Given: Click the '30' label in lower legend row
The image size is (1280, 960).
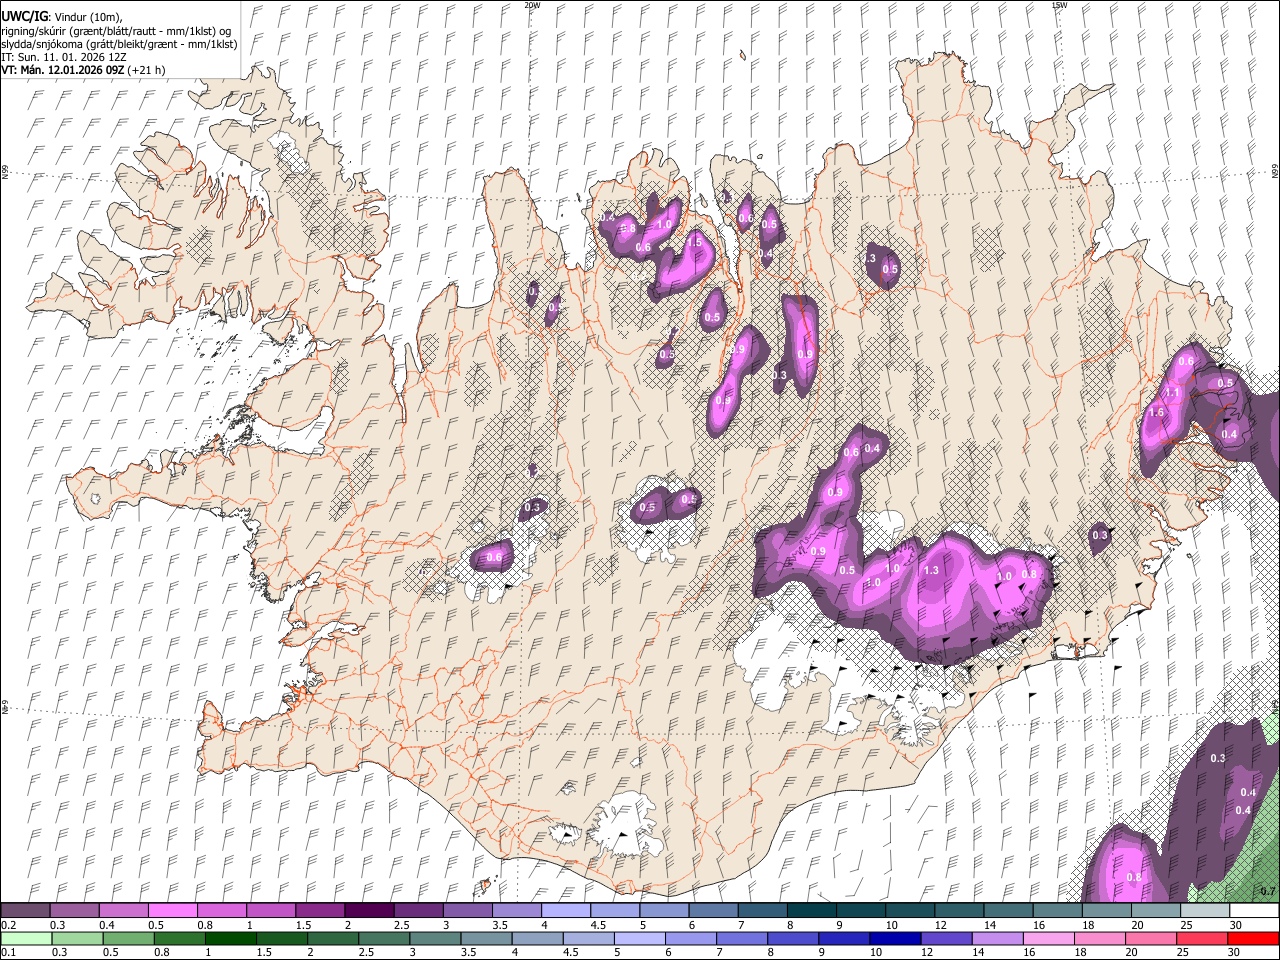Looking at the screenshot, I should tap(1236, 952).
